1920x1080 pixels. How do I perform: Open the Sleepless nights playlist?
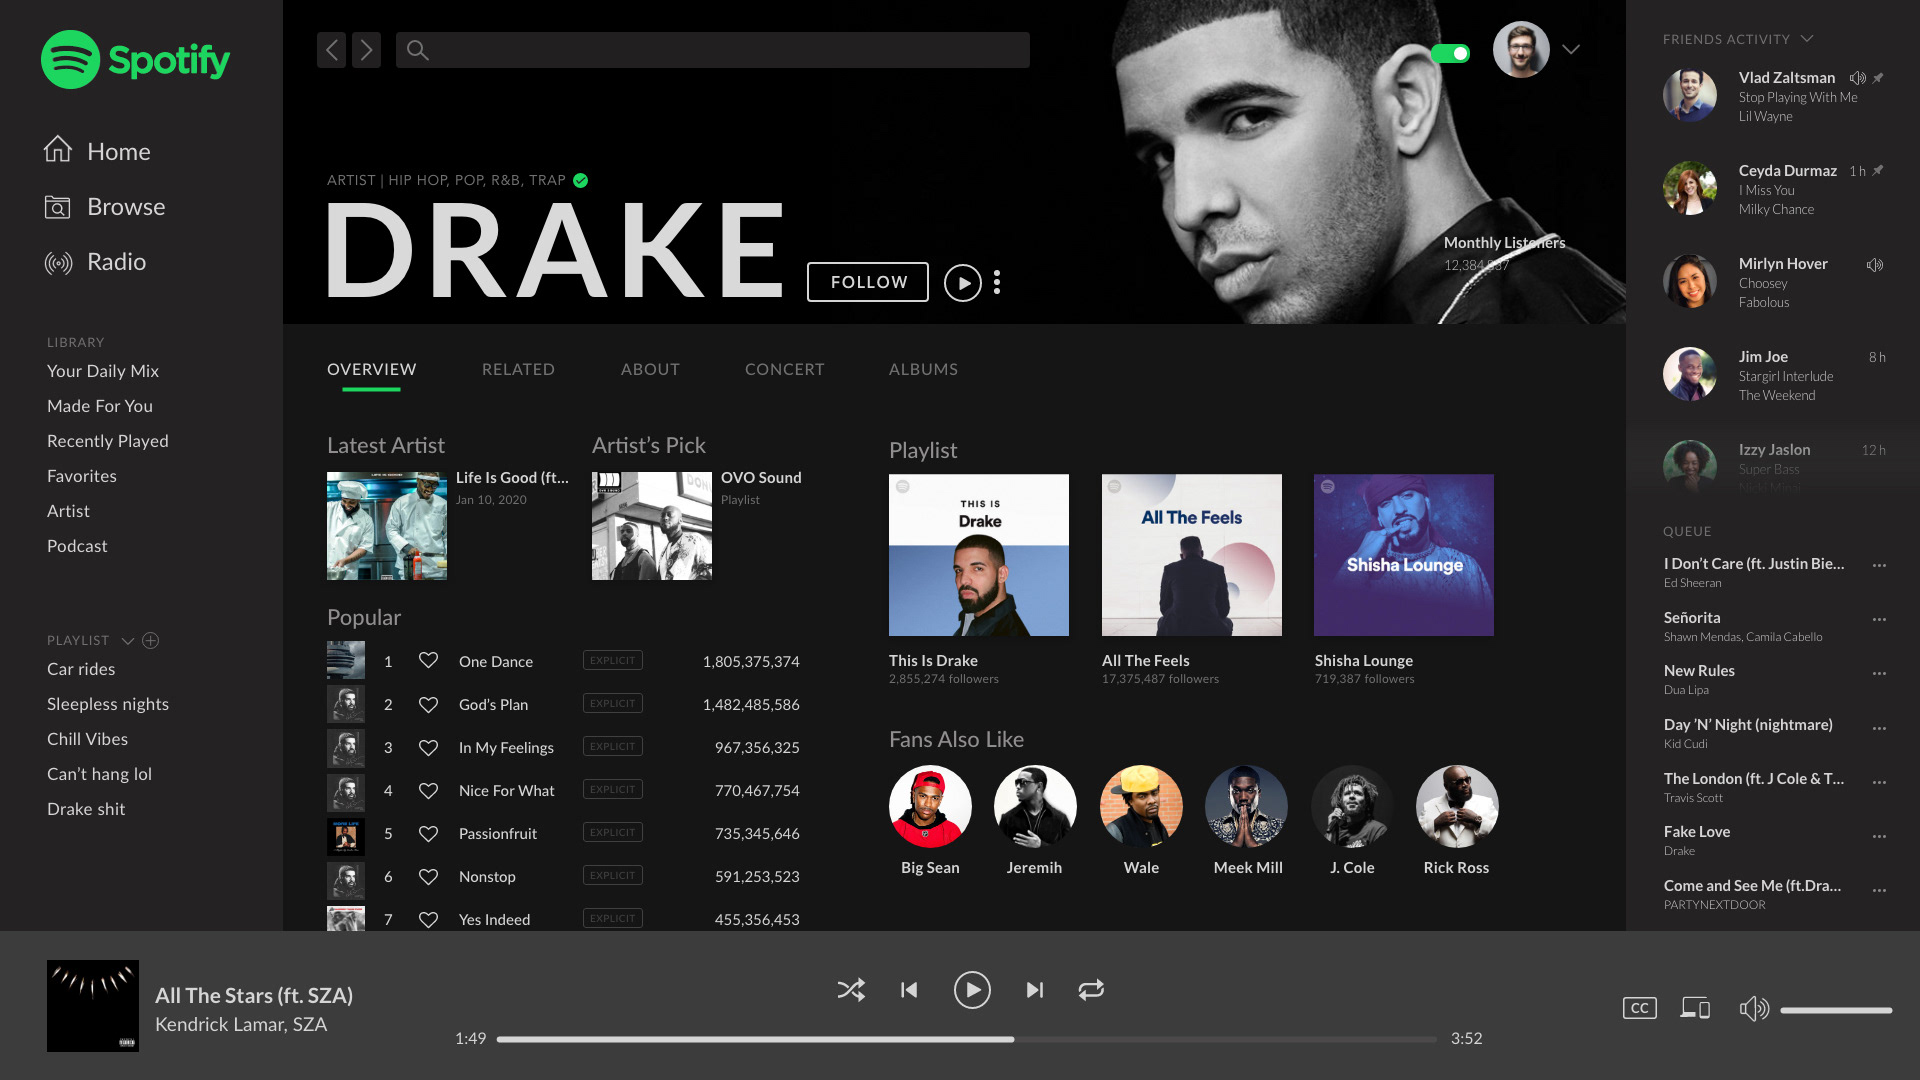click(x=108, y=704)
